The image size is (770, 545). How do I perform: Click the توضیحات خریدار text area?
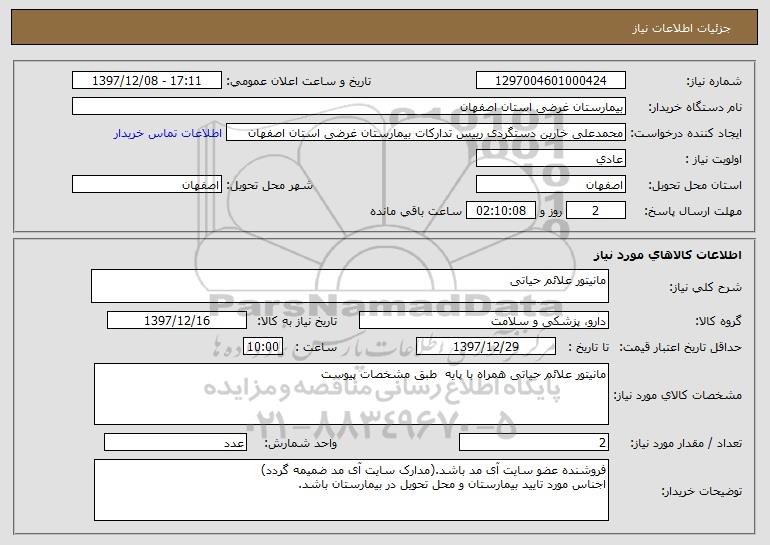click(351, 490)
